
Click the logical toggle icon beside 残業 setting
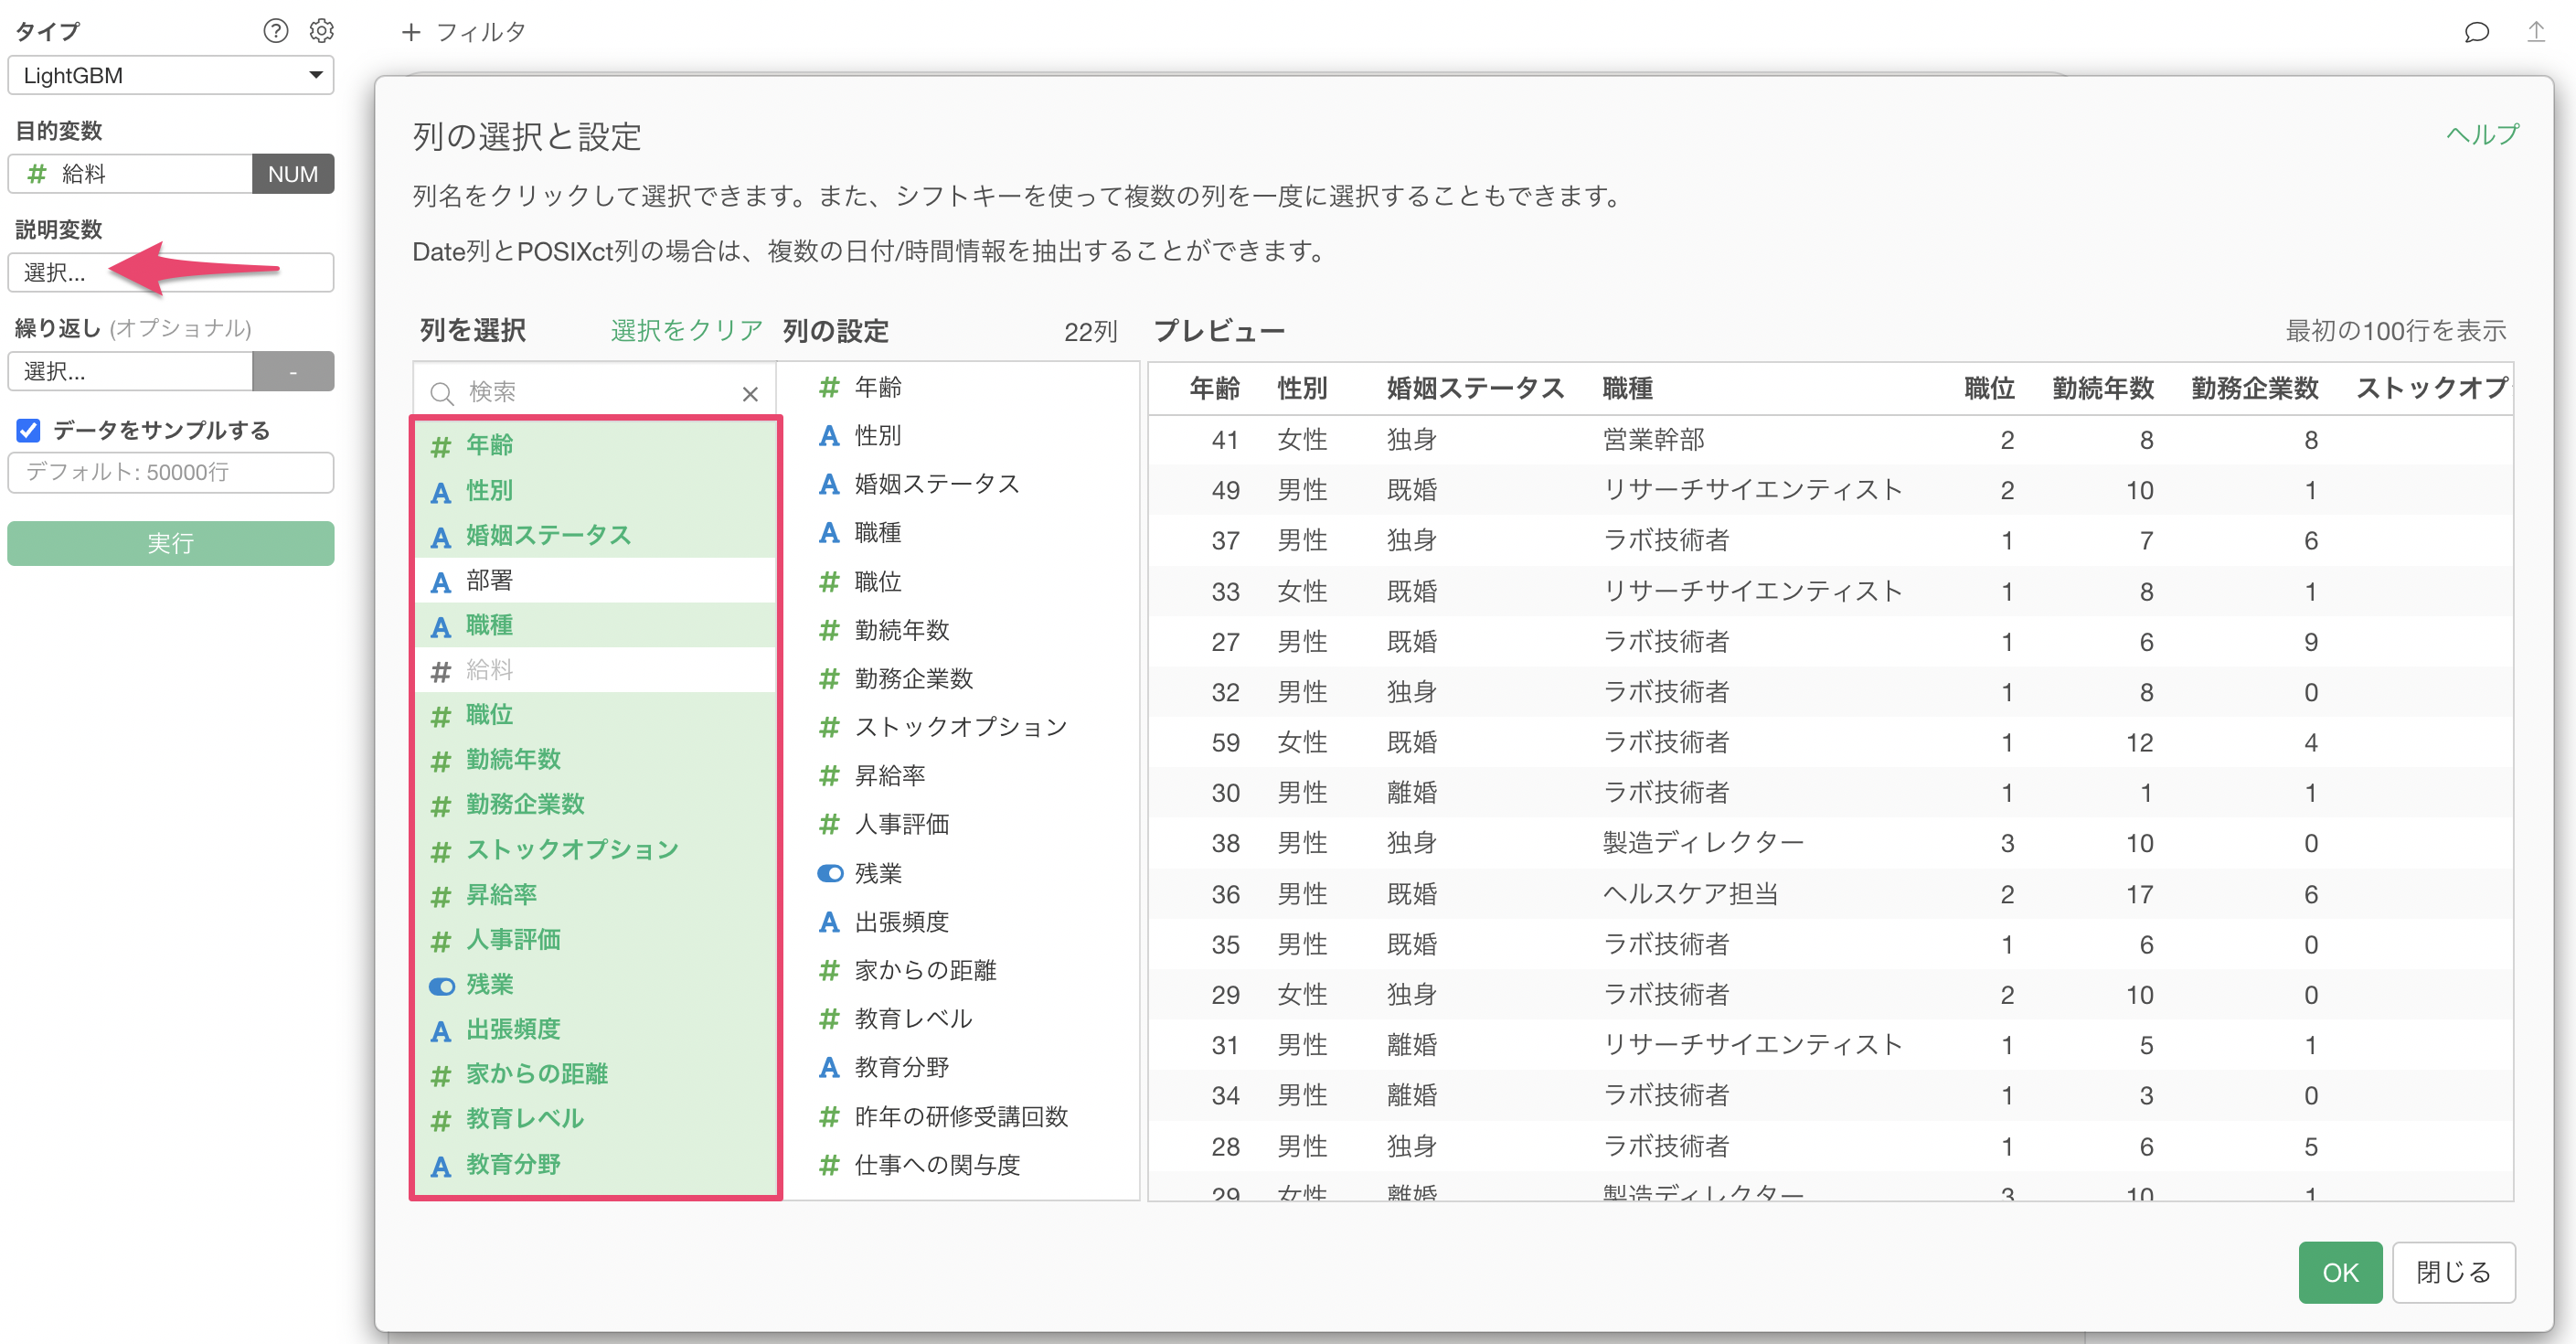(829, 873)
